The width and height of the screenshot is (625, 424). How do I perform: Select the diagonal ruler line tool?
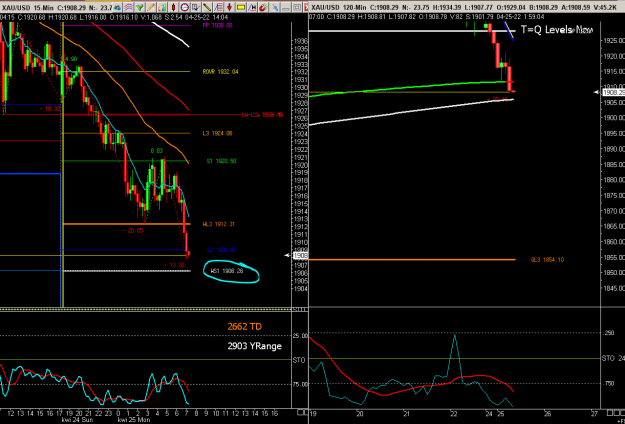(207, 7)
